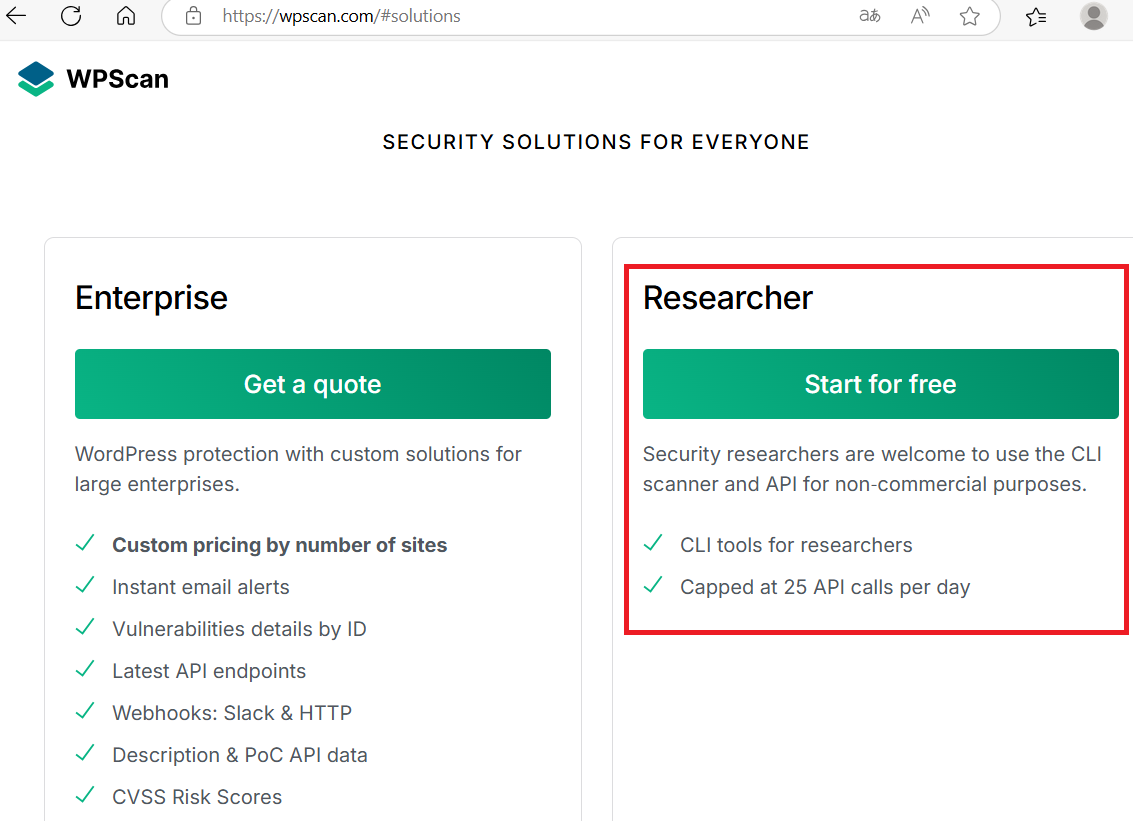The width and height of the screenshot is (1133, 821).
Task: Click the Webhooks: Slack & HTTP feature text
Action: pyautogui.click(x=232, y=713)
